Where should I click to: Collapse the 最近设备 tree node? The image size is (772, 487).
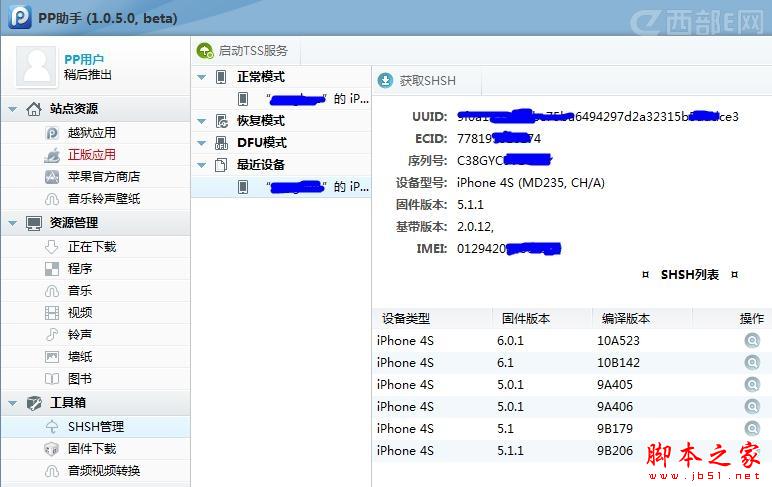(201, 165)
